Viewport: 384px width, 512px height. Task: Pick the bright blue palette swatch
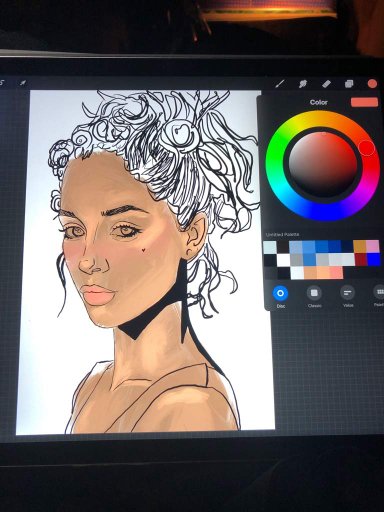[373, 259]
